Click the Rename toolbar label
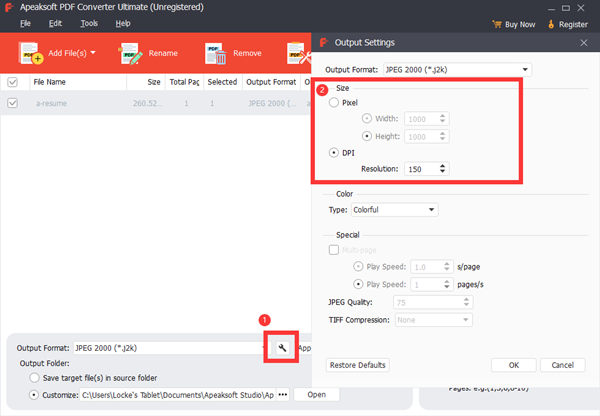600x416 pixels. coord(163,53)
